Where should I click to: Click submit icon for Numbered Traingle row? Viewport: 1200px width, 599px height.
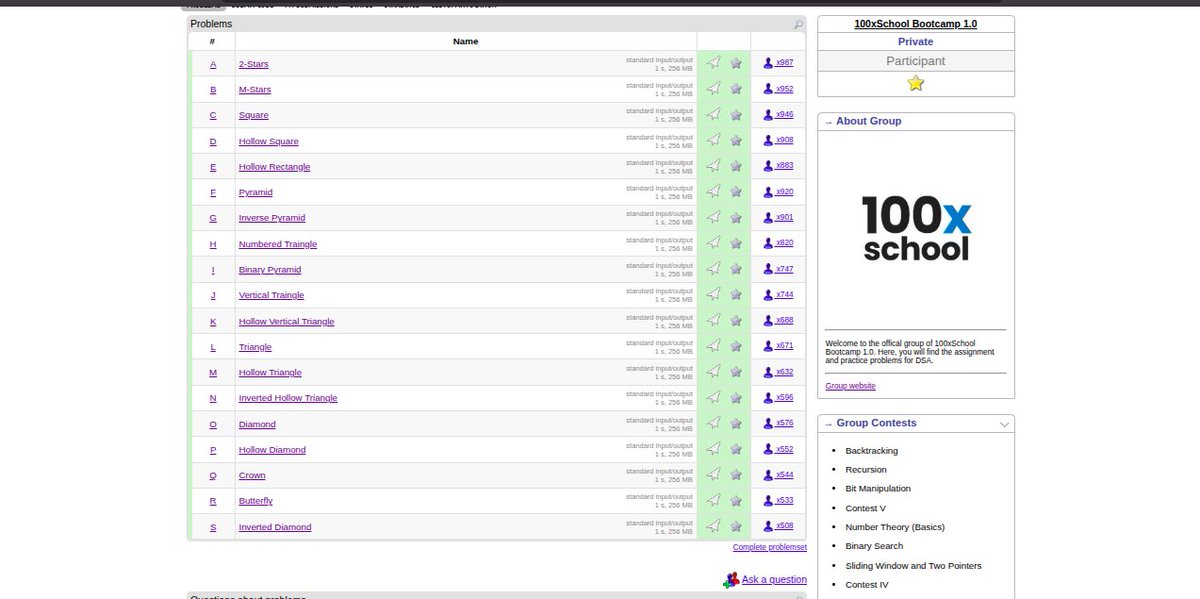(713, 243)
